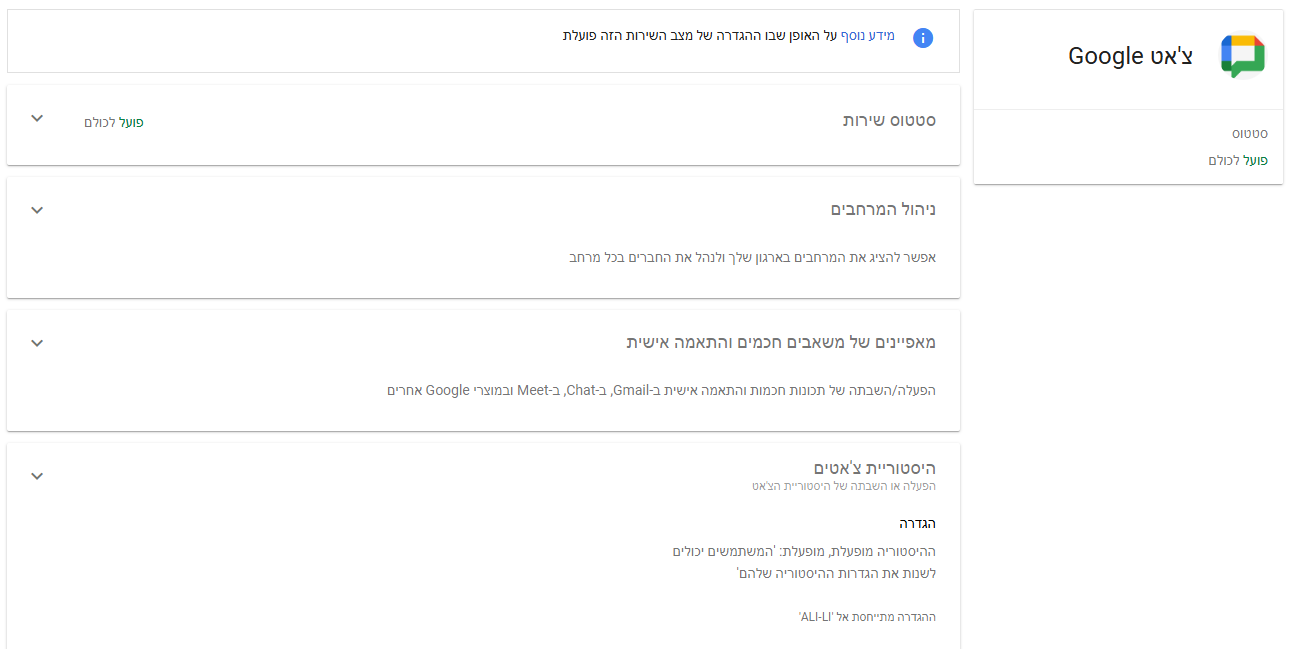Click the Google Chat logo icon

1242,56
